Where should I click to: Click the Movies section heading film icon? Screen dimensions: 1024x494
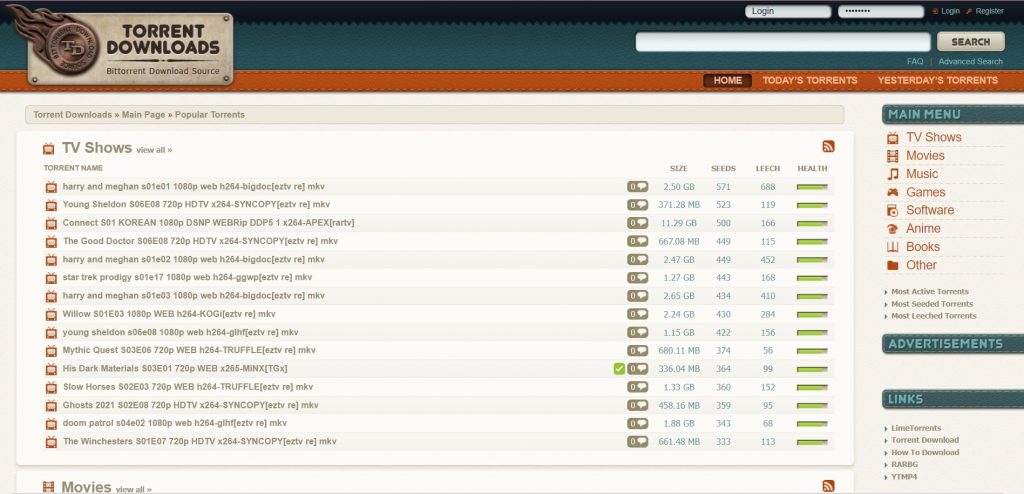coord(48,487)
